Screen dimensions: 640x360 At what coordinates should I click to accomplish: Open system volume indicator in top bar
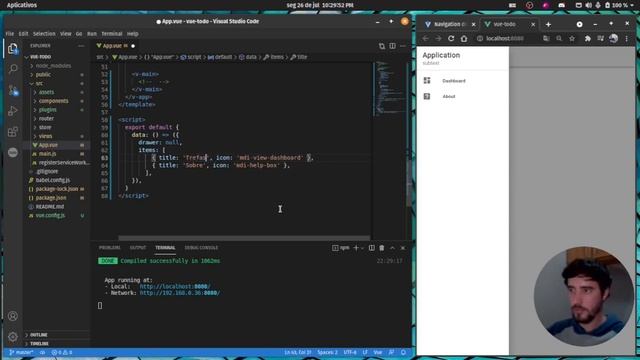pyautogui.click(x=588, y=5)
